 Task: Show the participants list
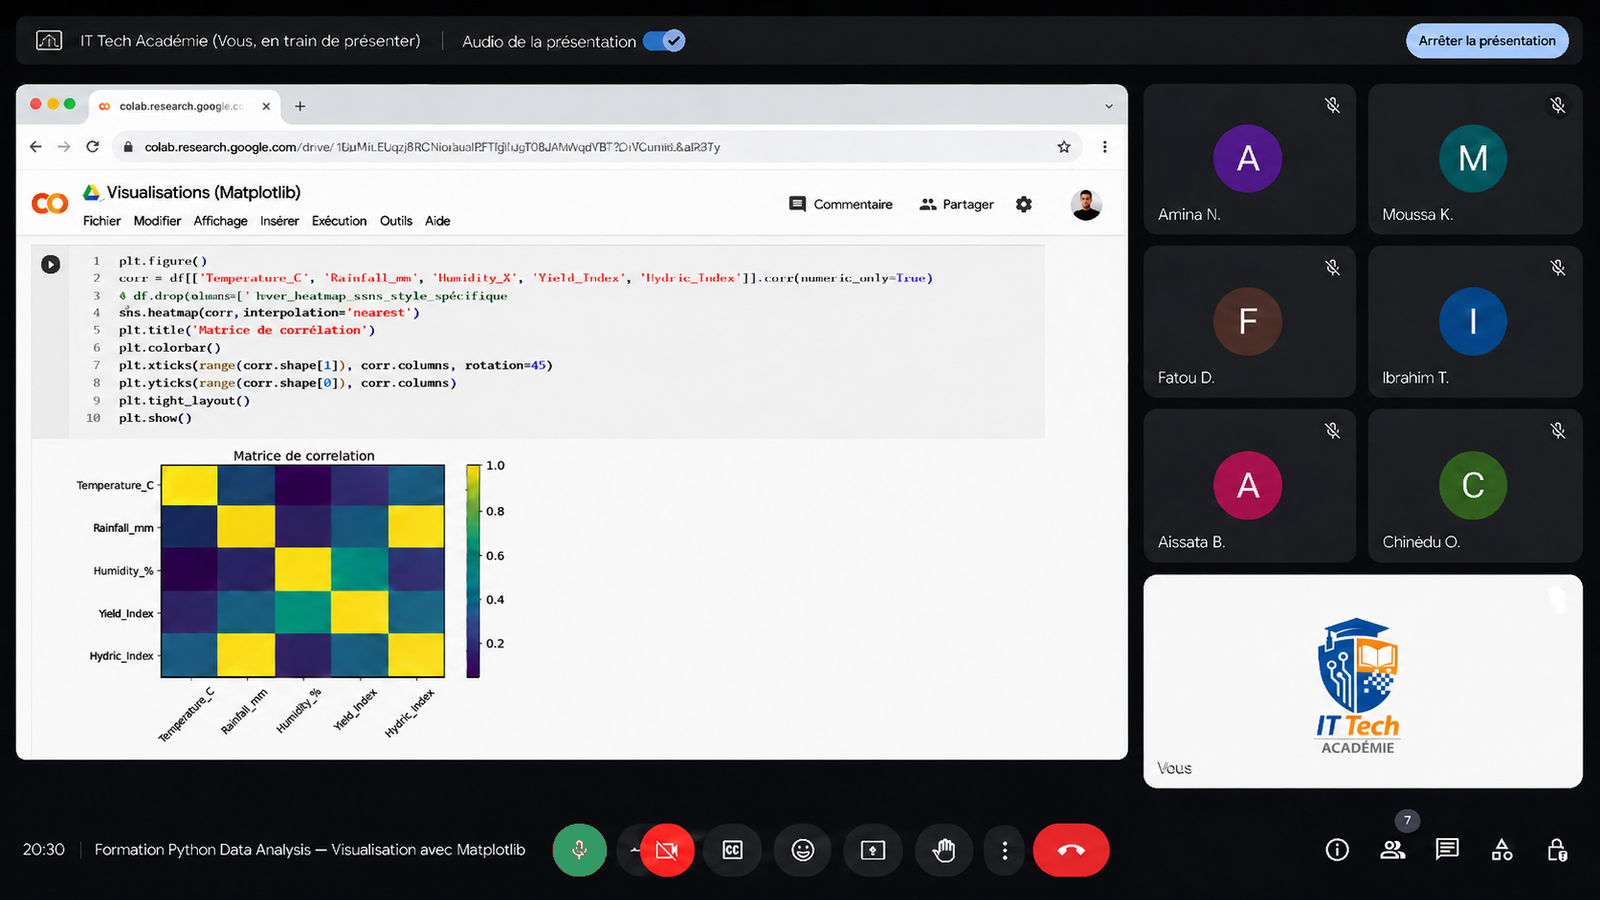1392,850
